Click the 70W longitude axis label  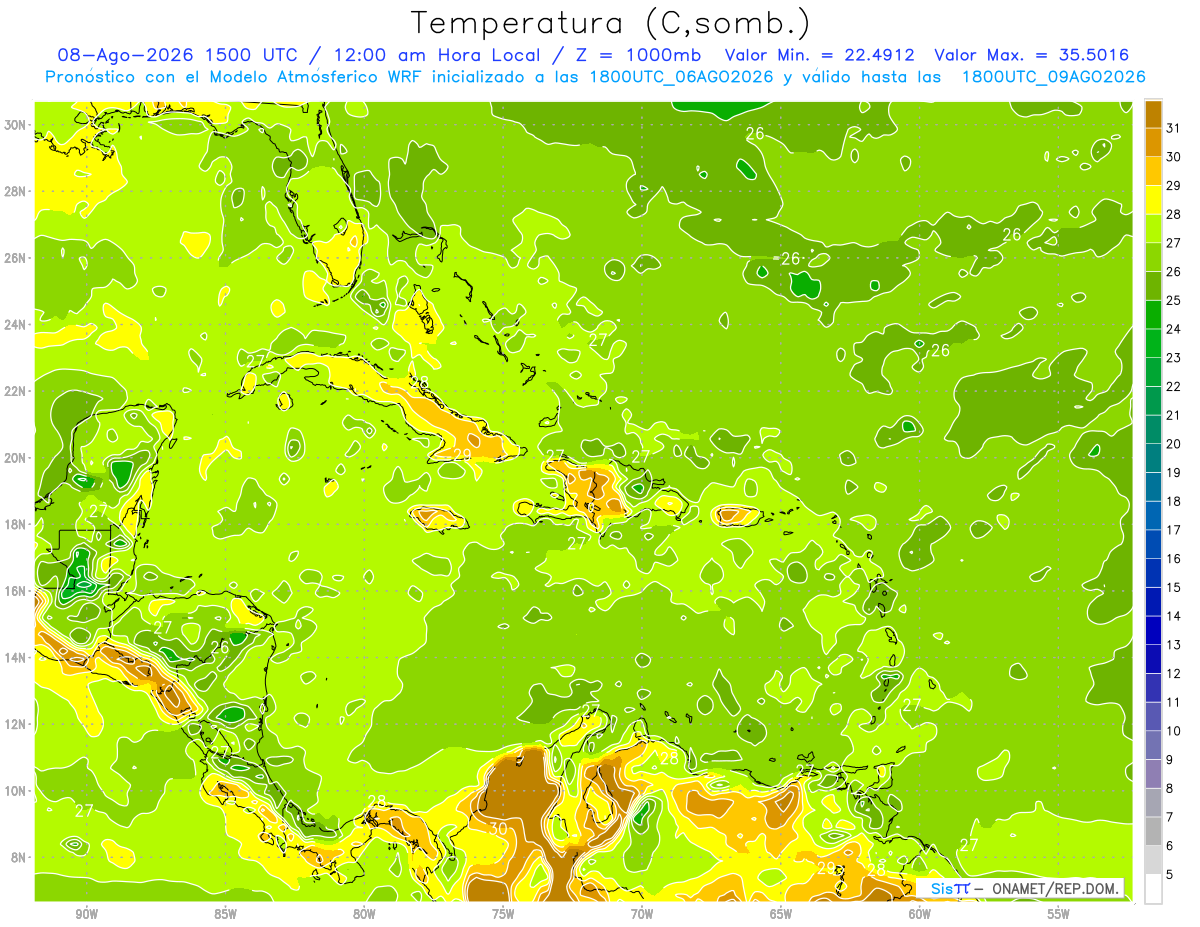point(642,914)
